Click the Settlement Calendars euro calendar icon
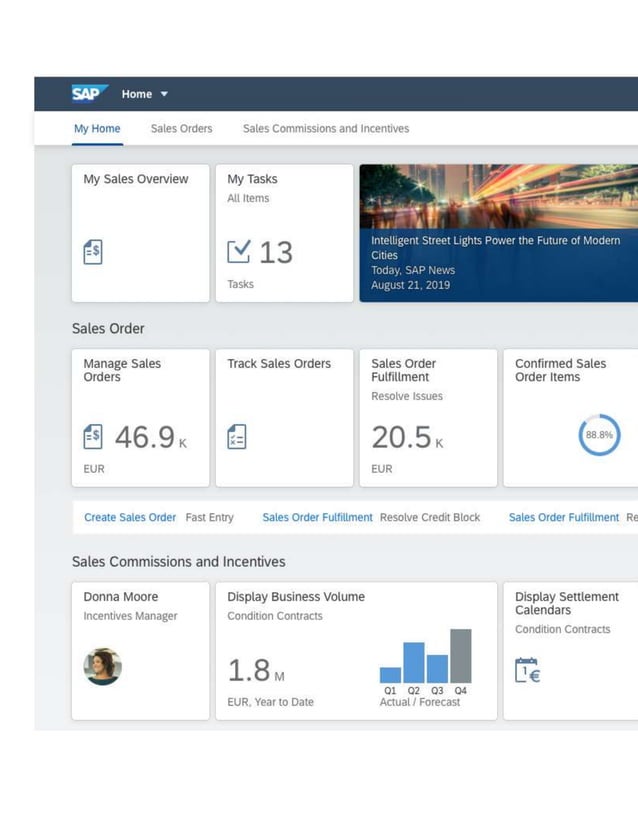The width and height of the screenshot is (638, 826). click(527, 670)
